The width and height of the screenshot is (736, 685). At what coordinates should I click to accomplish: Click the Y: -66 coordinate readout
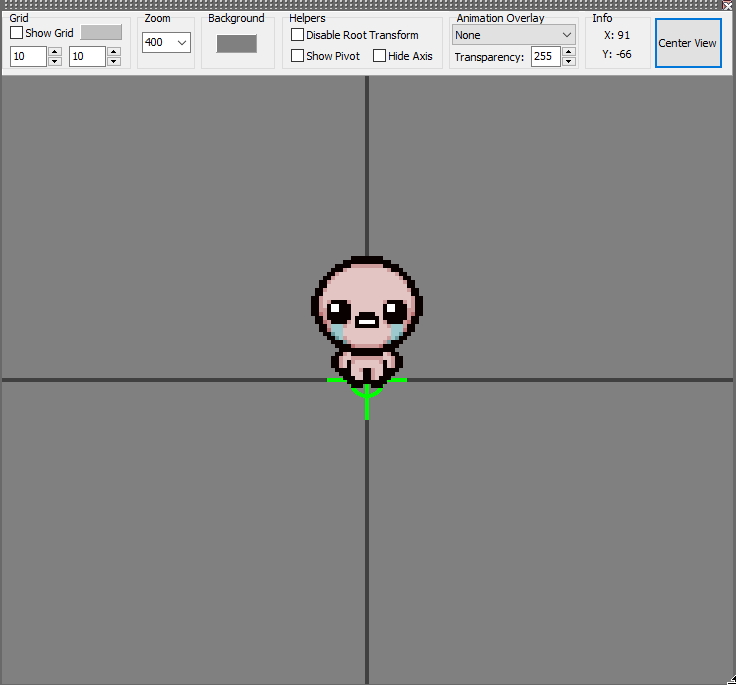pyautogui.click(x=617, y=54)
